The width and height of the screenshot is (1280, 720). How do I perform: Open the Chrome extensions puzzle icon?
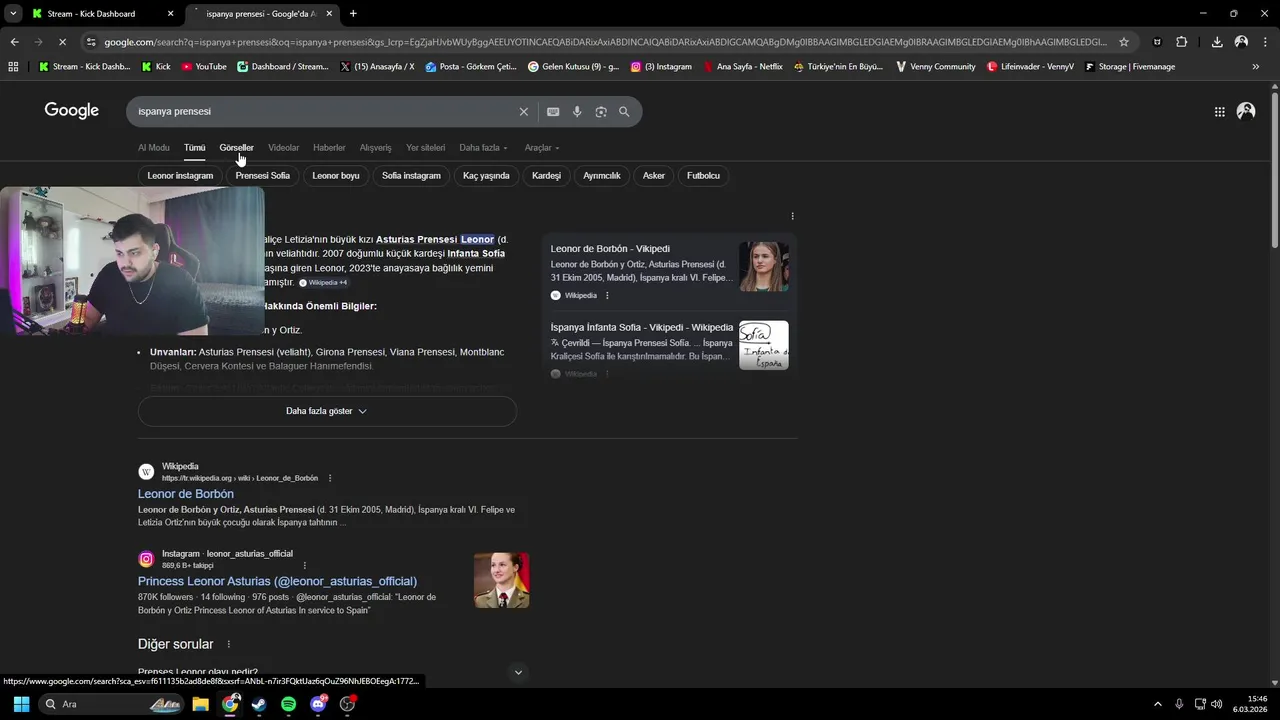click(x=1182, y=42)
